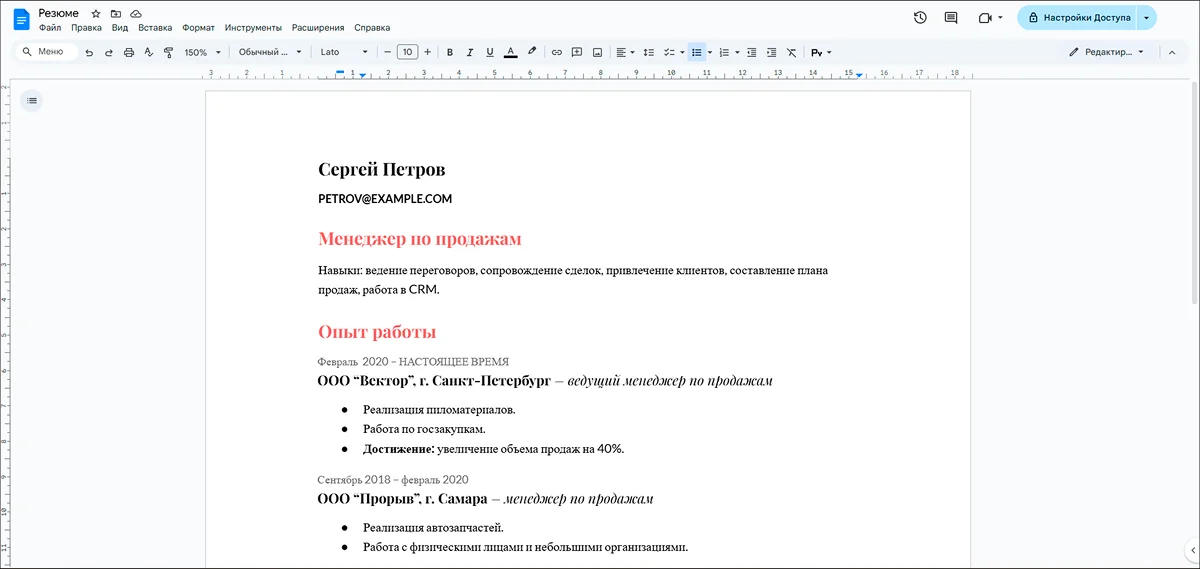The width and height of the screenshot is (1200, 569).
Task: Open the zoom level 150% dropdown
Action: [x=203, y=52]
